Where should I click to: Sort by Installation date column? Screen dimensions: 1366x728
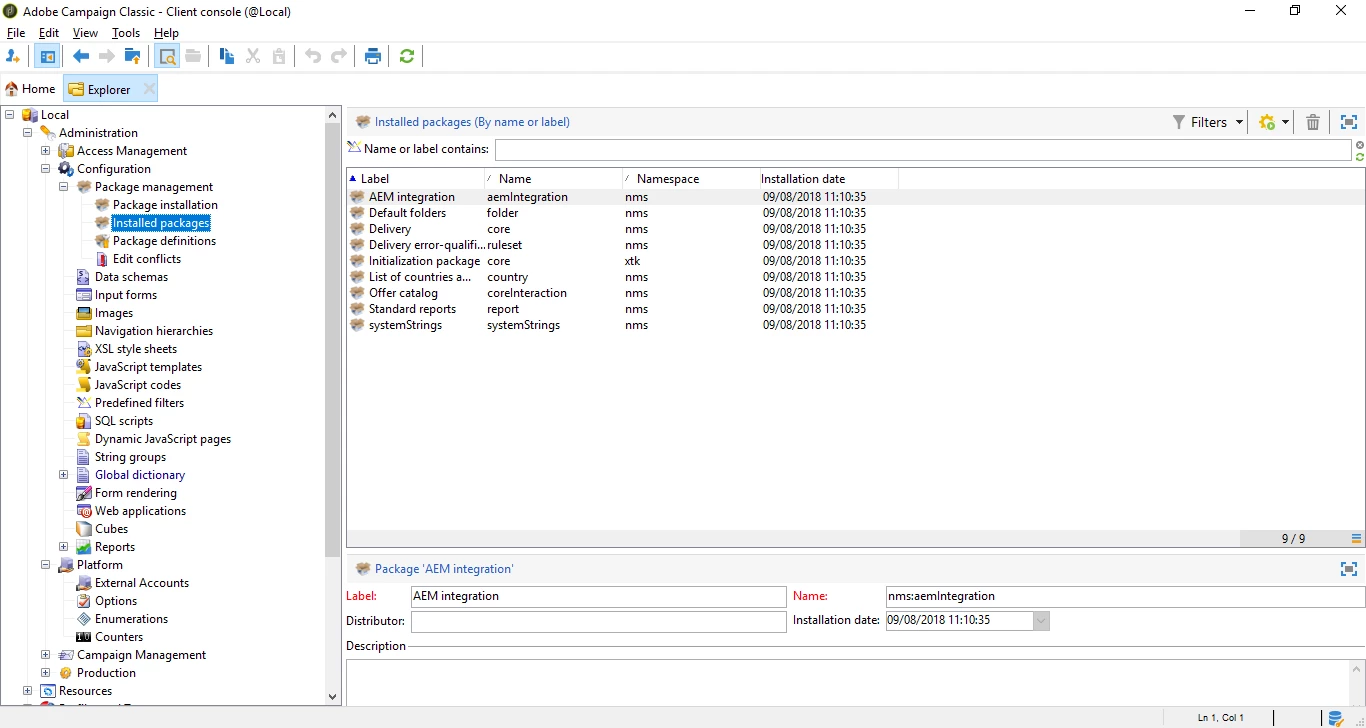(829, 179)
